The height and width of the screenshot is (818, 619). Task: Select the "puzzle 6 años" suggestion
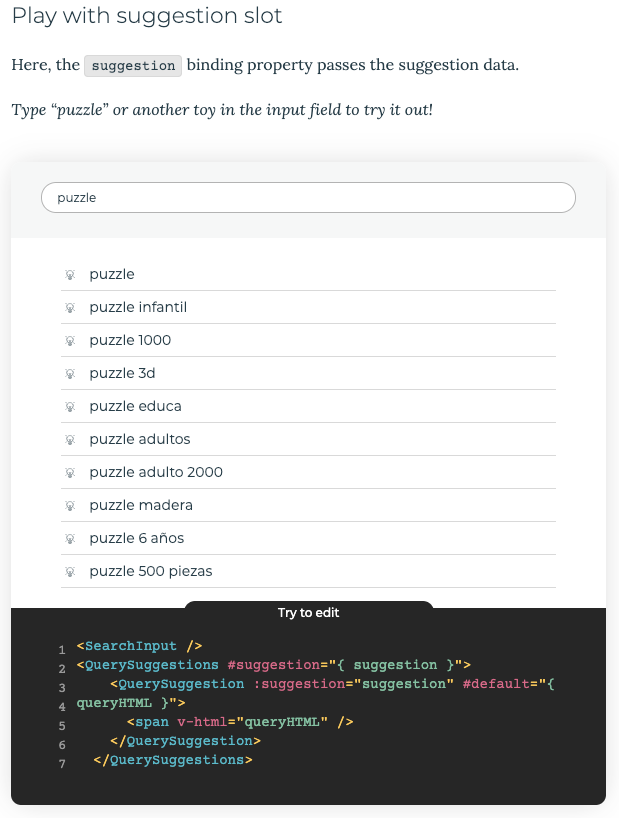coord(308,538)
